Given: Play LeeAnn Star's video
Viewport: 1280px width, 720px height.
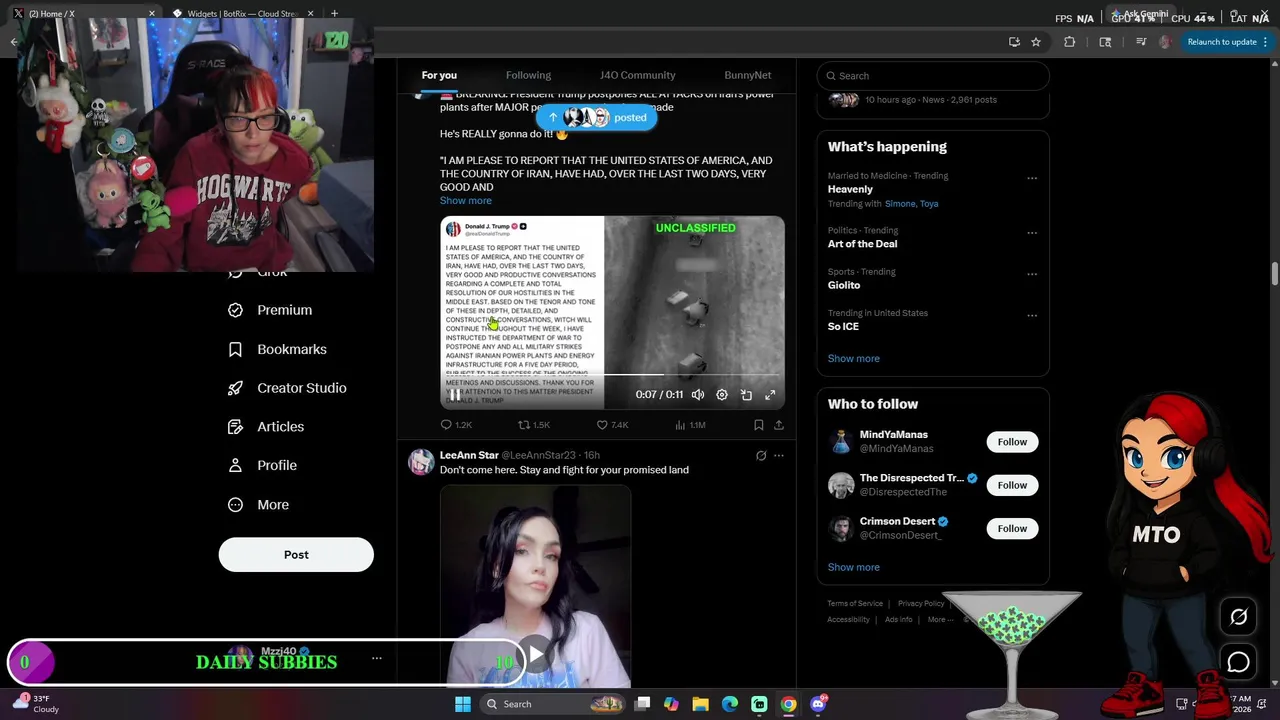Looking at the screenshot, I should 536,655.
